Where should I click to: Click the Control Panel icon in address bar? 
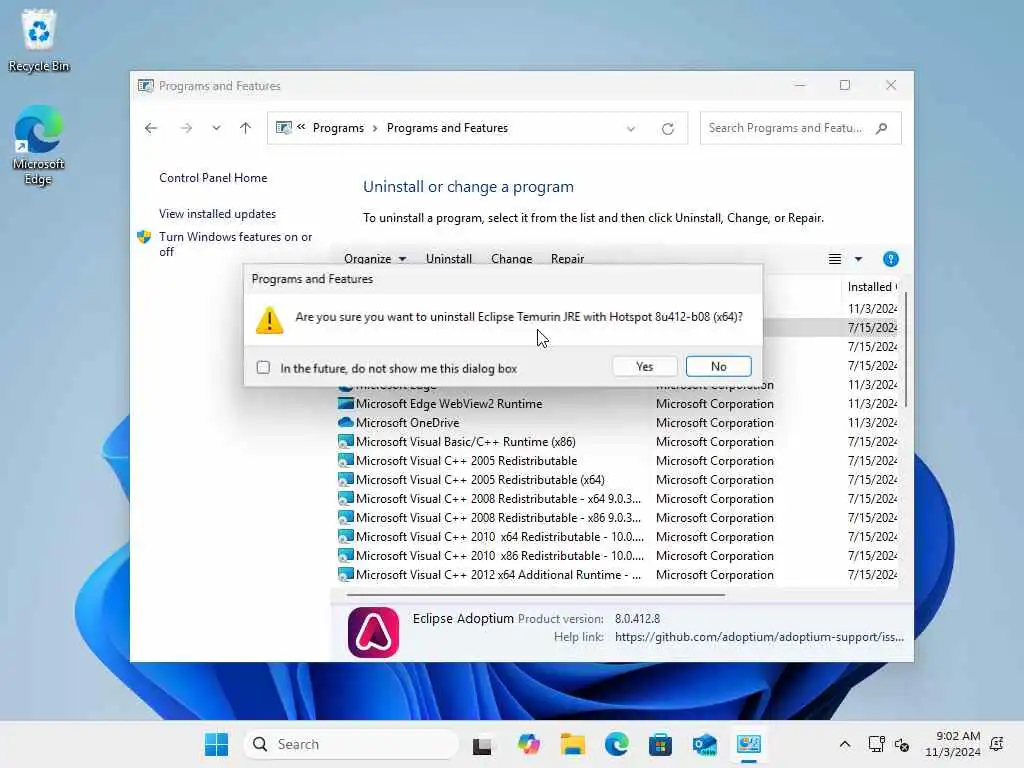coord(283,128)
